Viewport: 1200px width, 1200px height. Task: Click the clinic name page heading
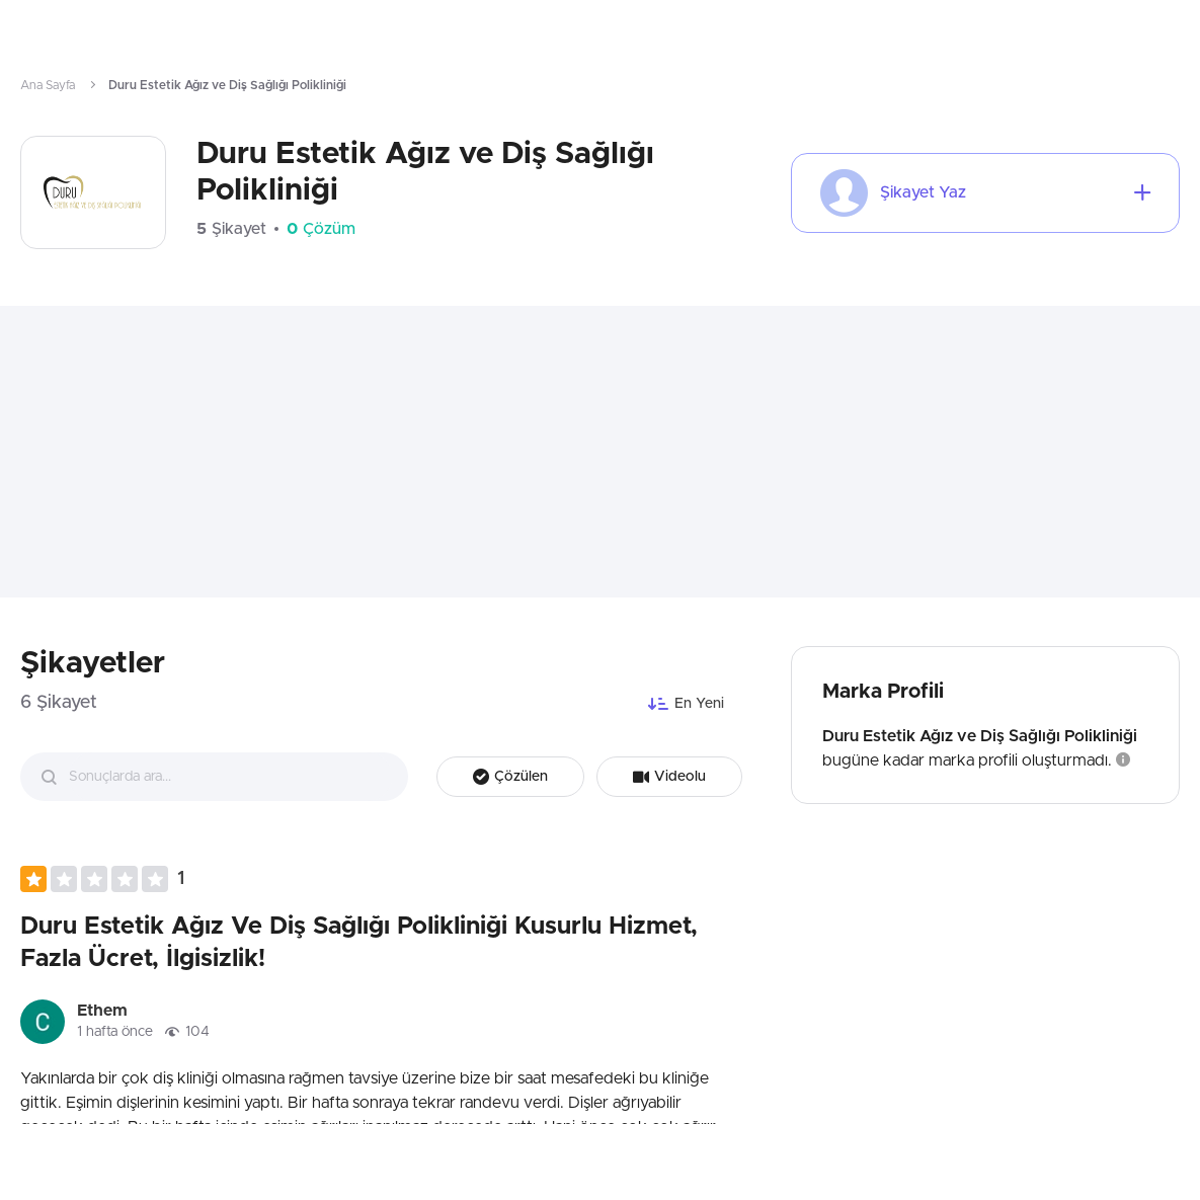[425, 171]
